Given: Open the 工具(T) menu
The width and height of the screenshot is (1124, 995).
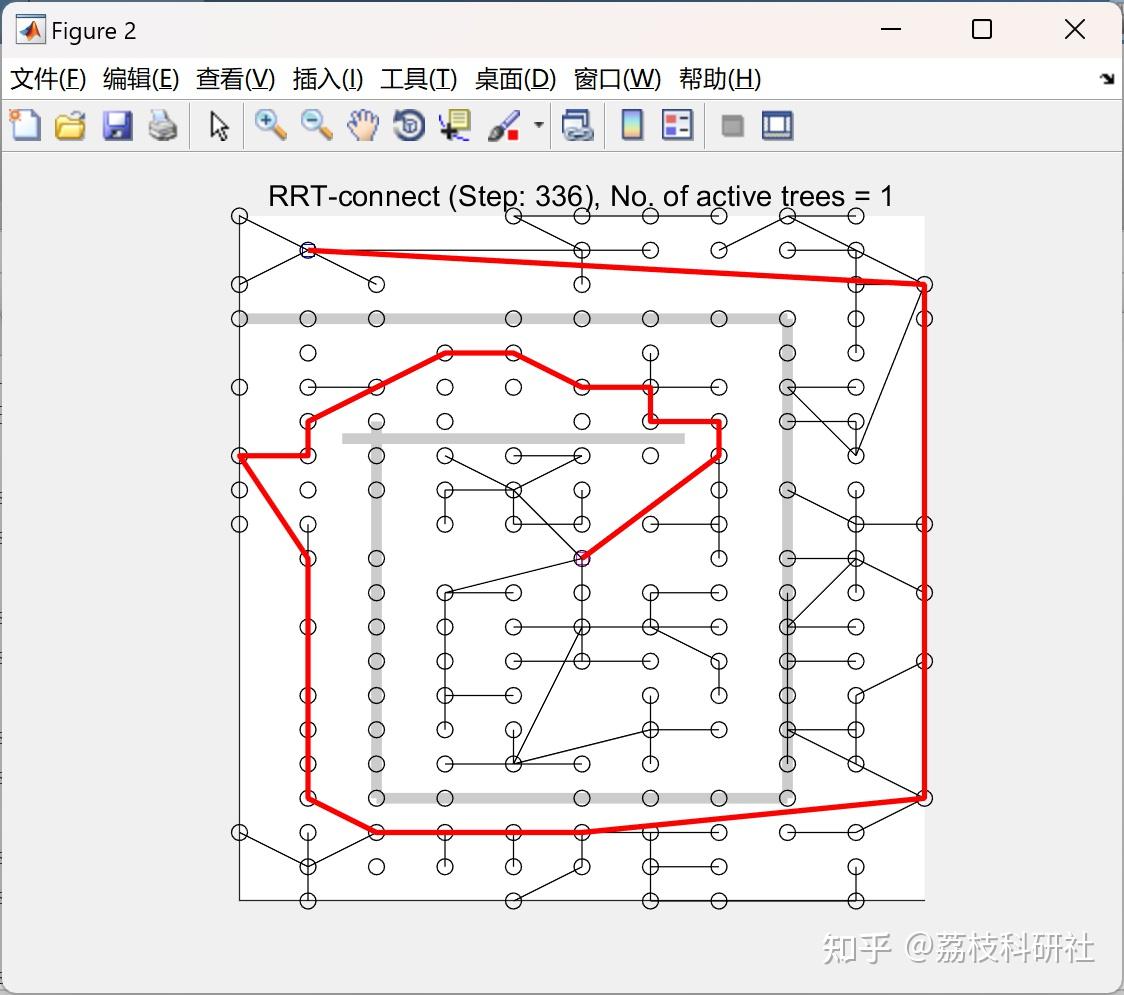Looking at the screenshot, I should (x=418, y=79).
